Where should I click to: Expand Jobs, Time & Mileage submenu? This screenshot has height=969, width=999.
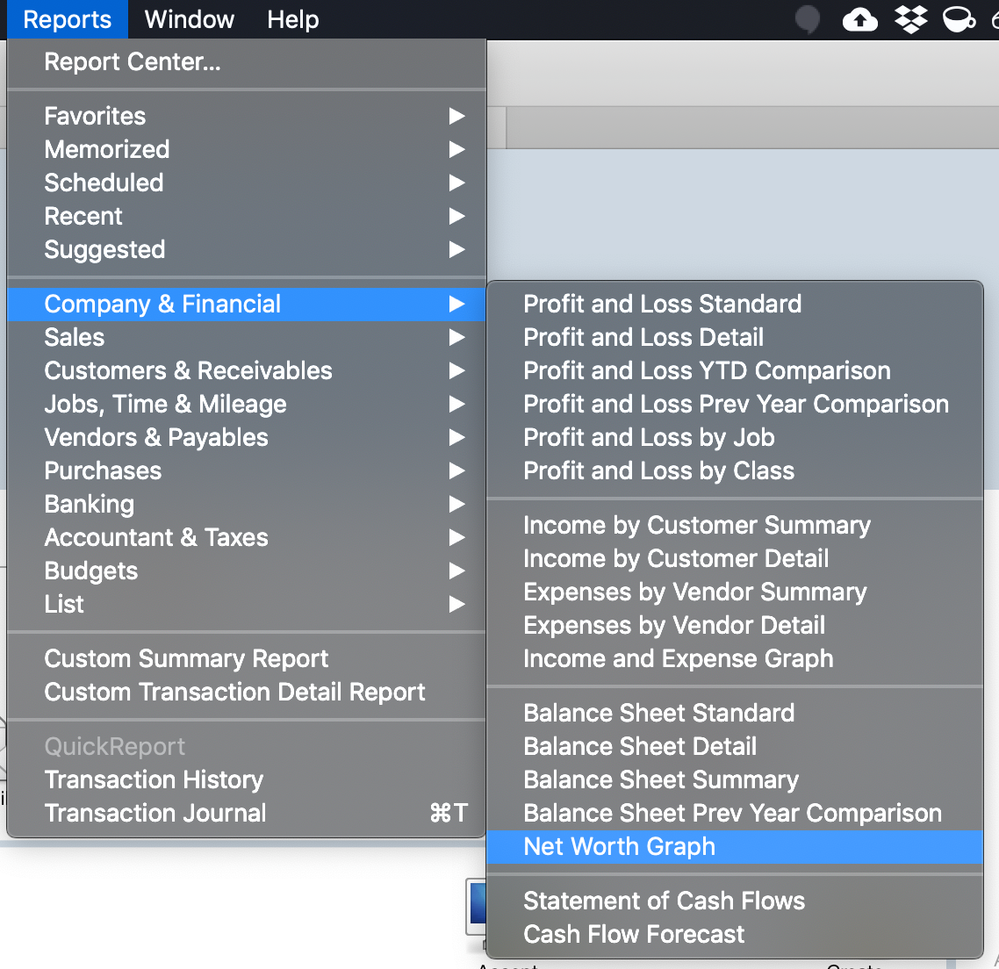pyautogui.click(x=247, y=404)
